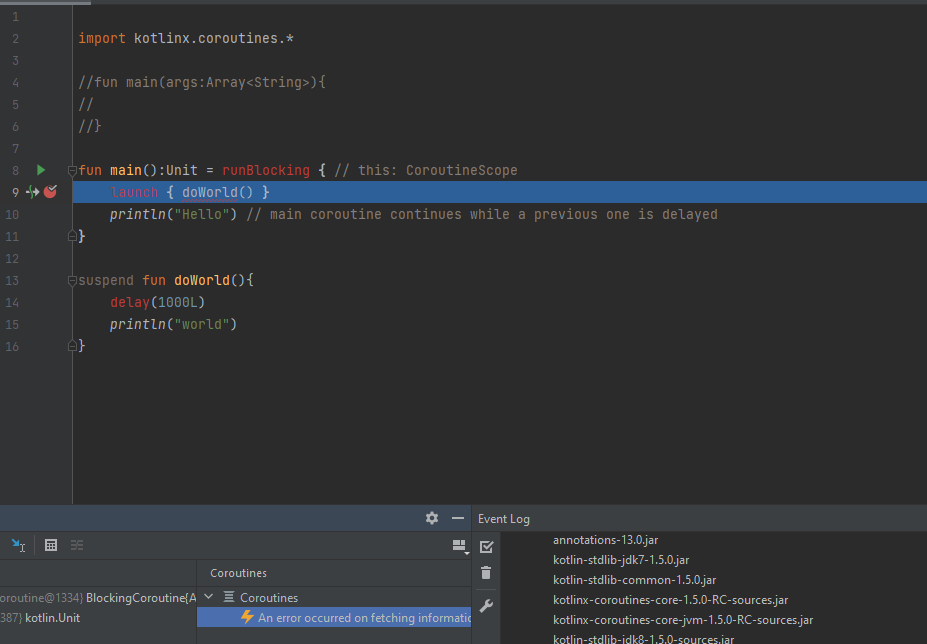
Task: Click the suspend call arrow icon on line 9
Action: (x=33, y=192)
